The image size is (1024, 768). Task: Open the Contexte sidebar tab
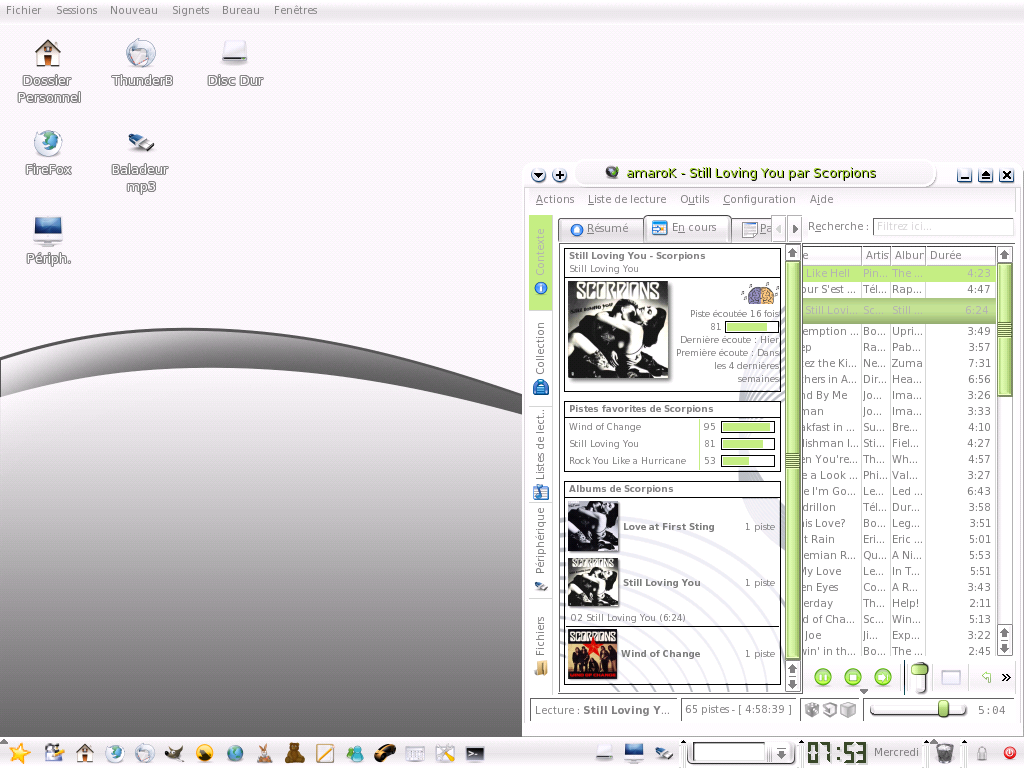point(541,263)
